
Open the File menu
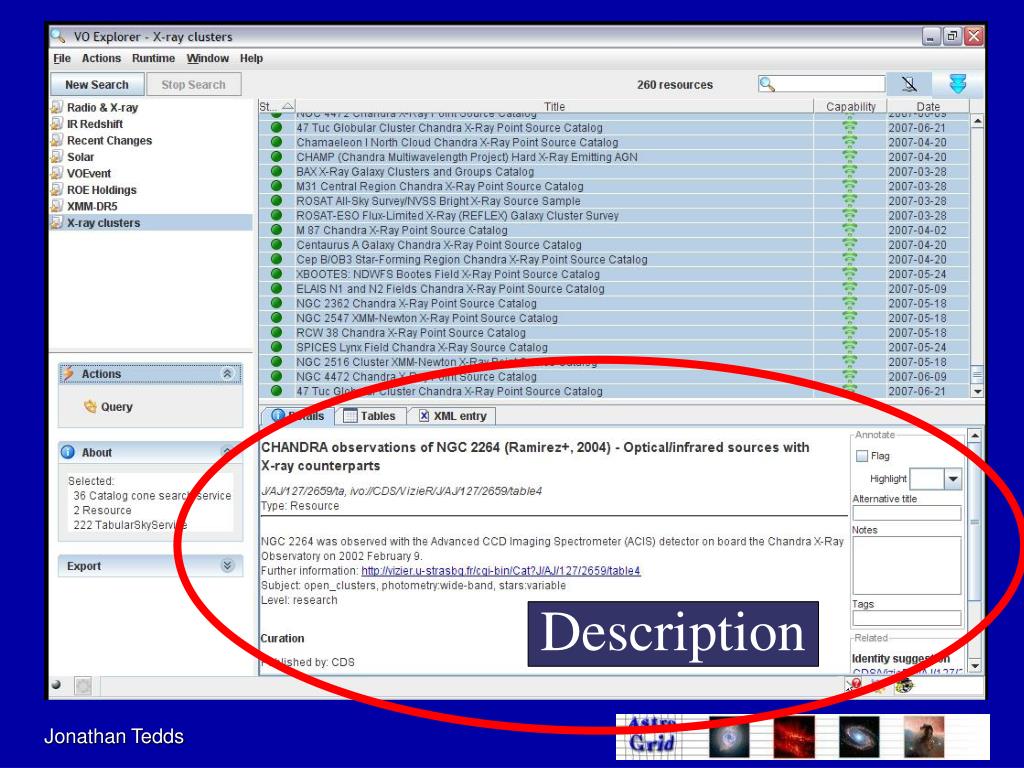[62, 58]
